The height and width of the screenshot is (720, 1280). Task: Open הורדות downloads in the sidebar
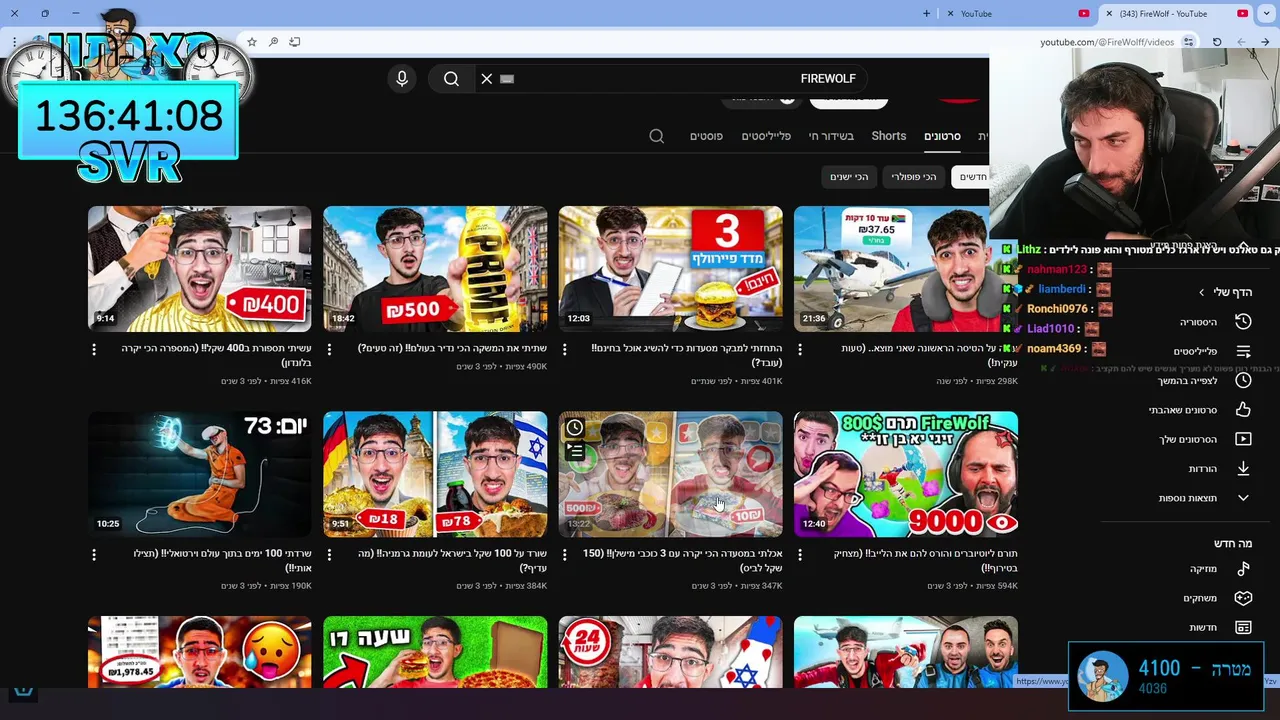pos(1220,468)
